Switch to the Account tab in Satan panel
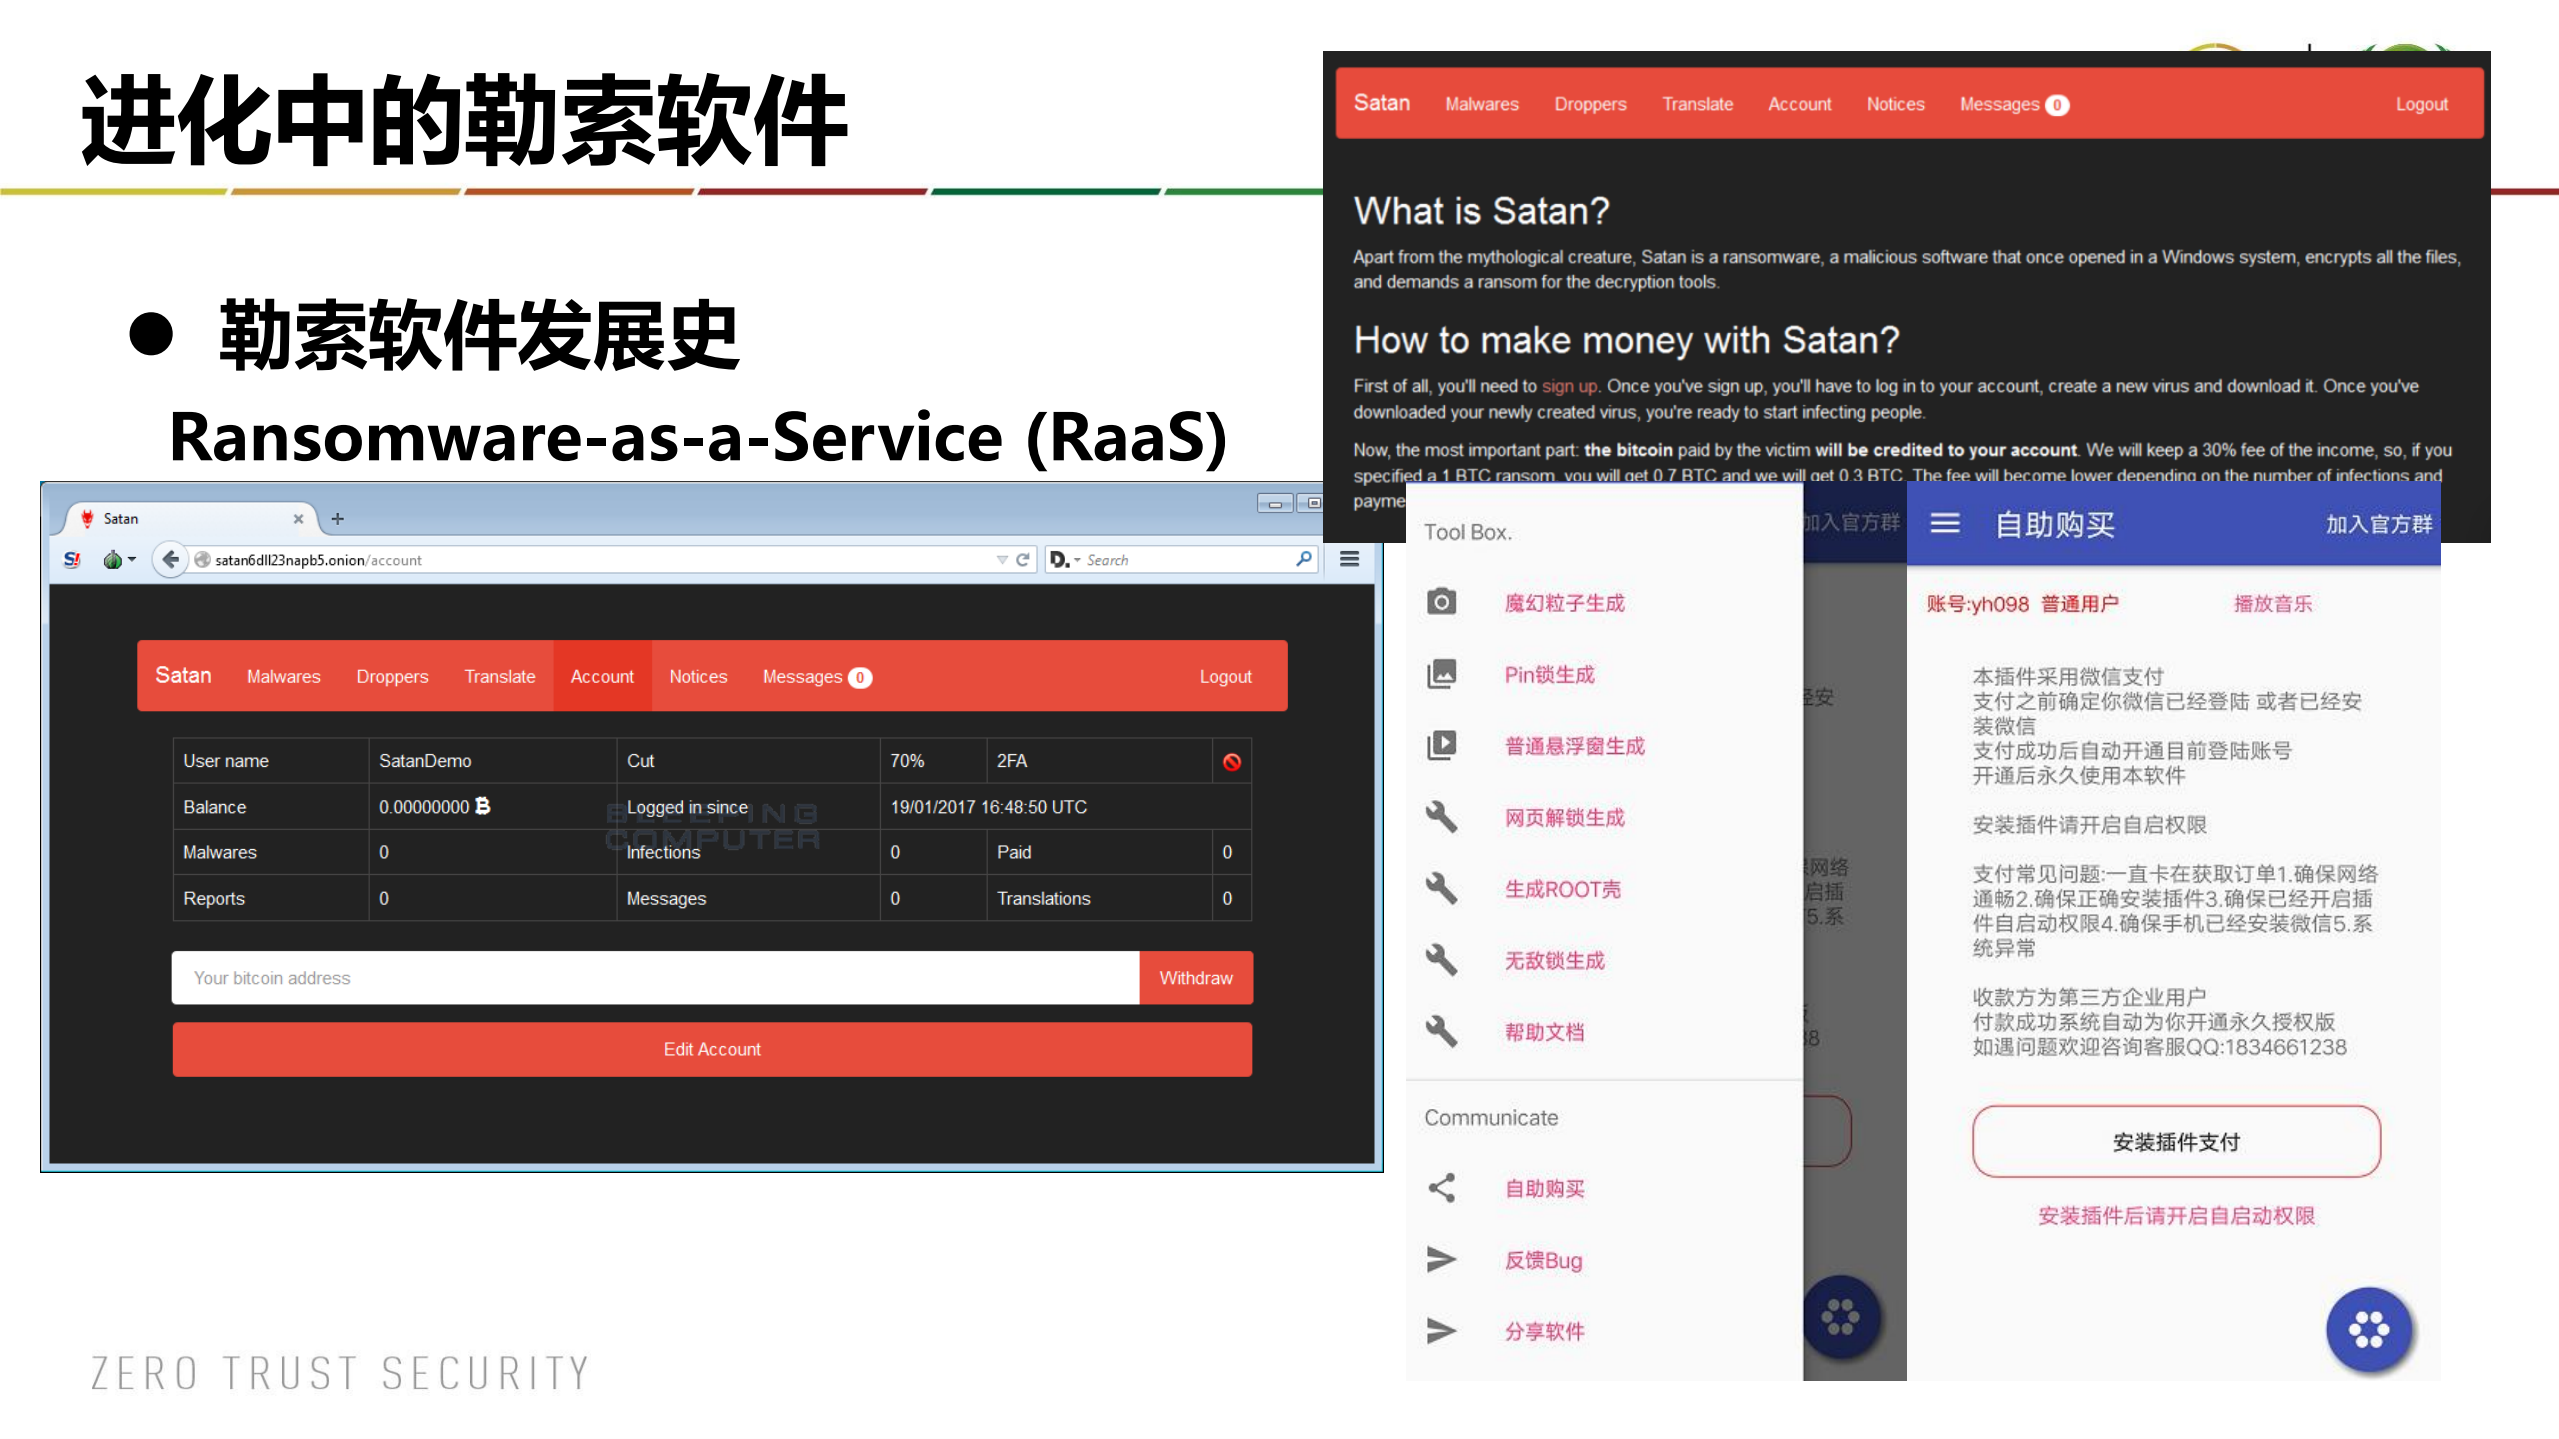2559x1439 pixels. pos(602,676)
